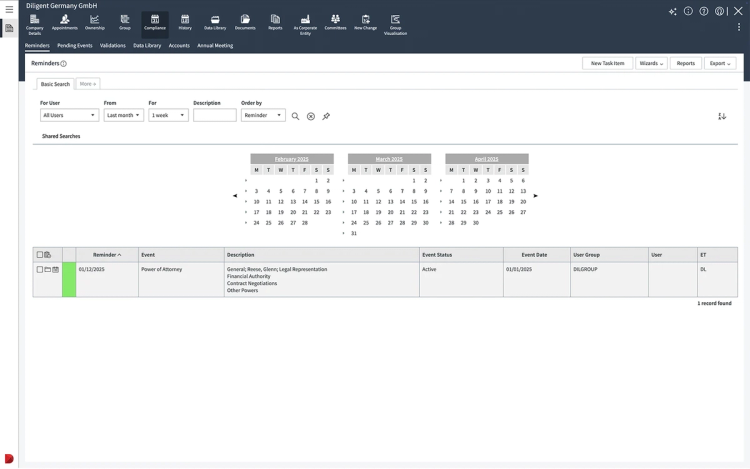Switch to the Pending Events tab

point(75,46)
